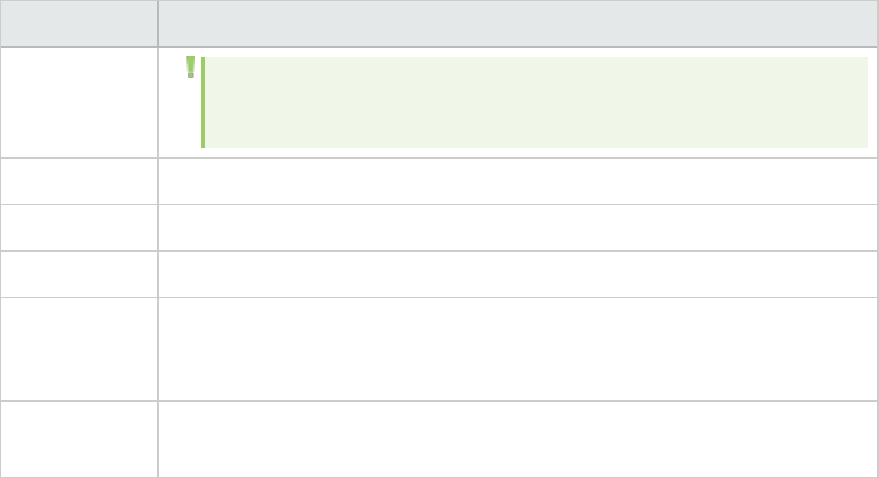
Task: Select the fourth row's first-column cell
Action: coord(79,275)
